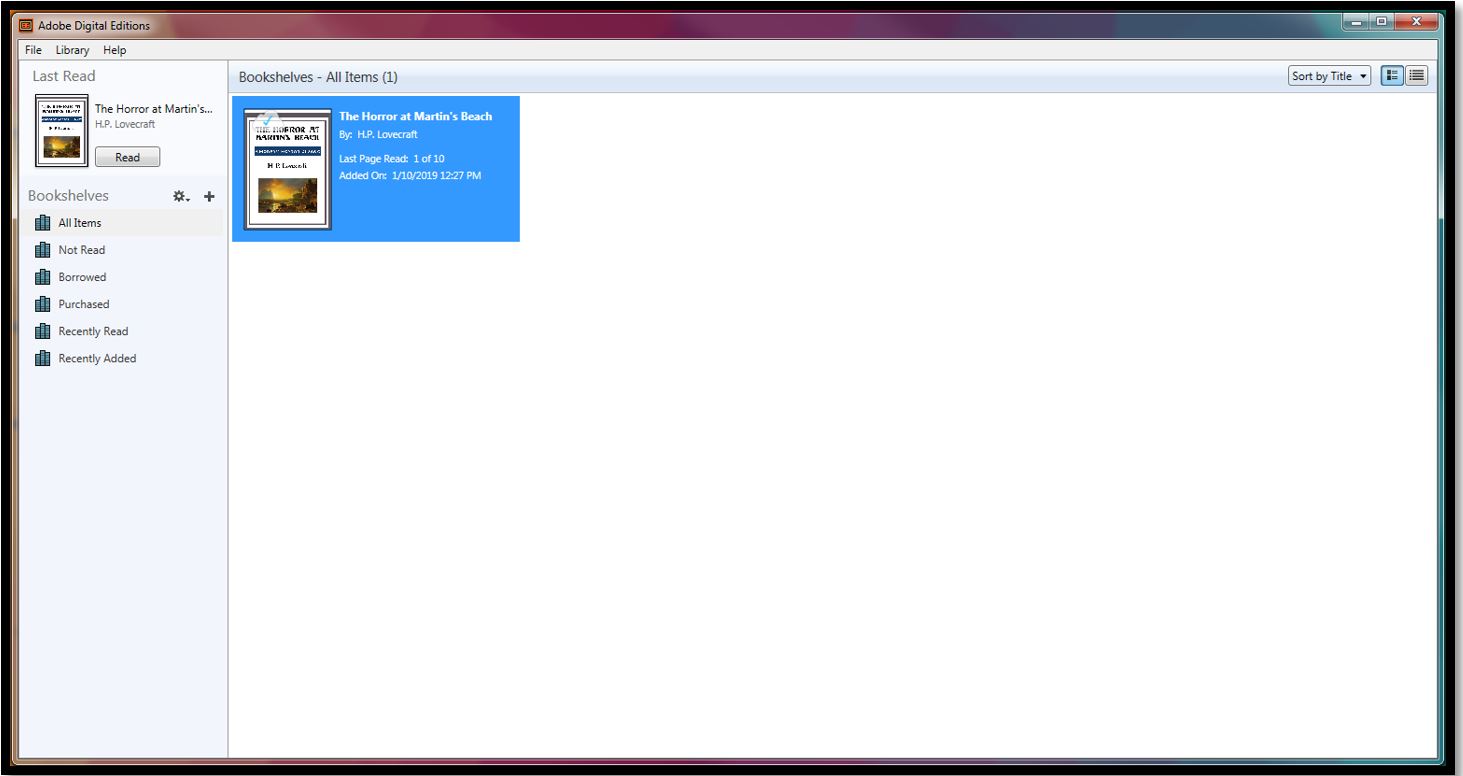Image resolution: width=1463 pixels, height=776 pixels.
Task: Select the All Items bookshelf label
Action: 80,223
